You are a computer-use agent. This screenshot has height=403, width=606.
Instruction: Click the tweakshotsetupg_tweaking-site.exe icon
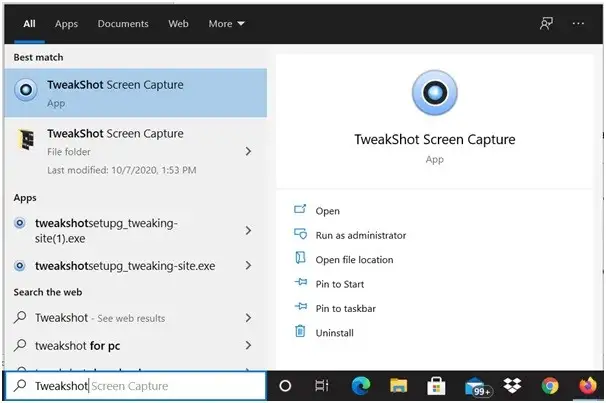[x=20, y=265]
